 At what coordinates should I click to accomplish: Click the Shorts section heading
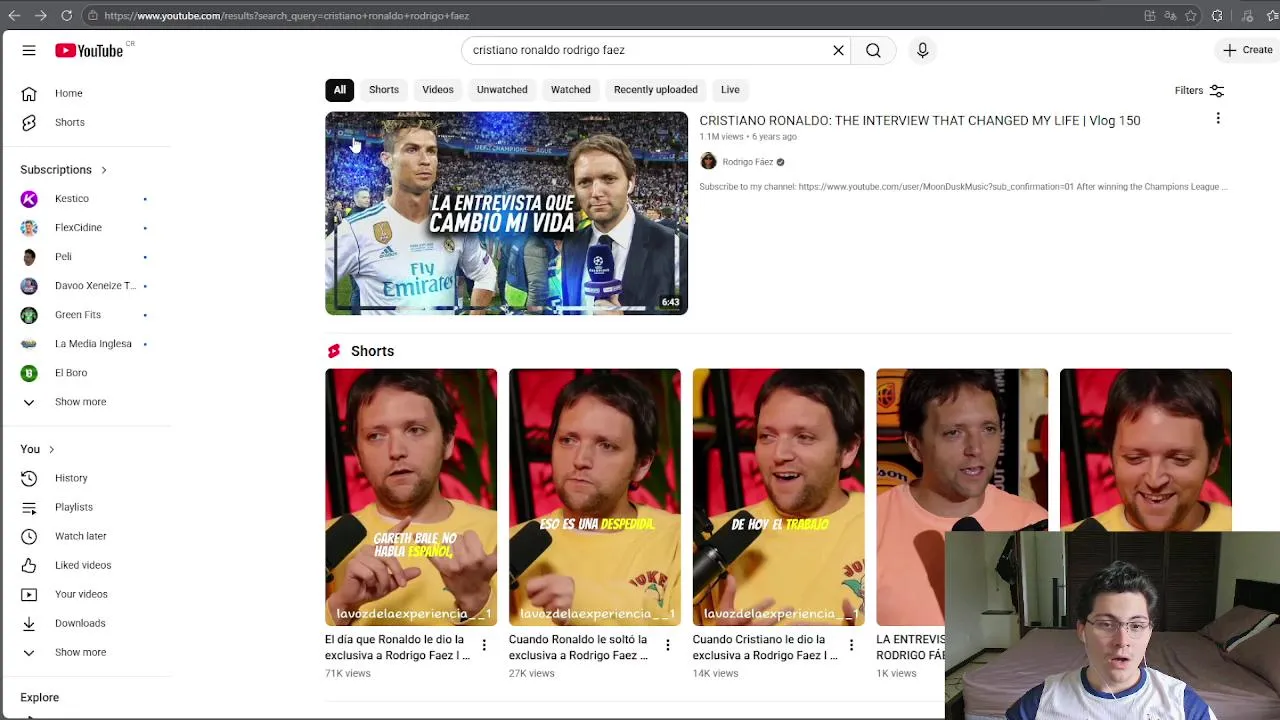(x=372, y=351)
